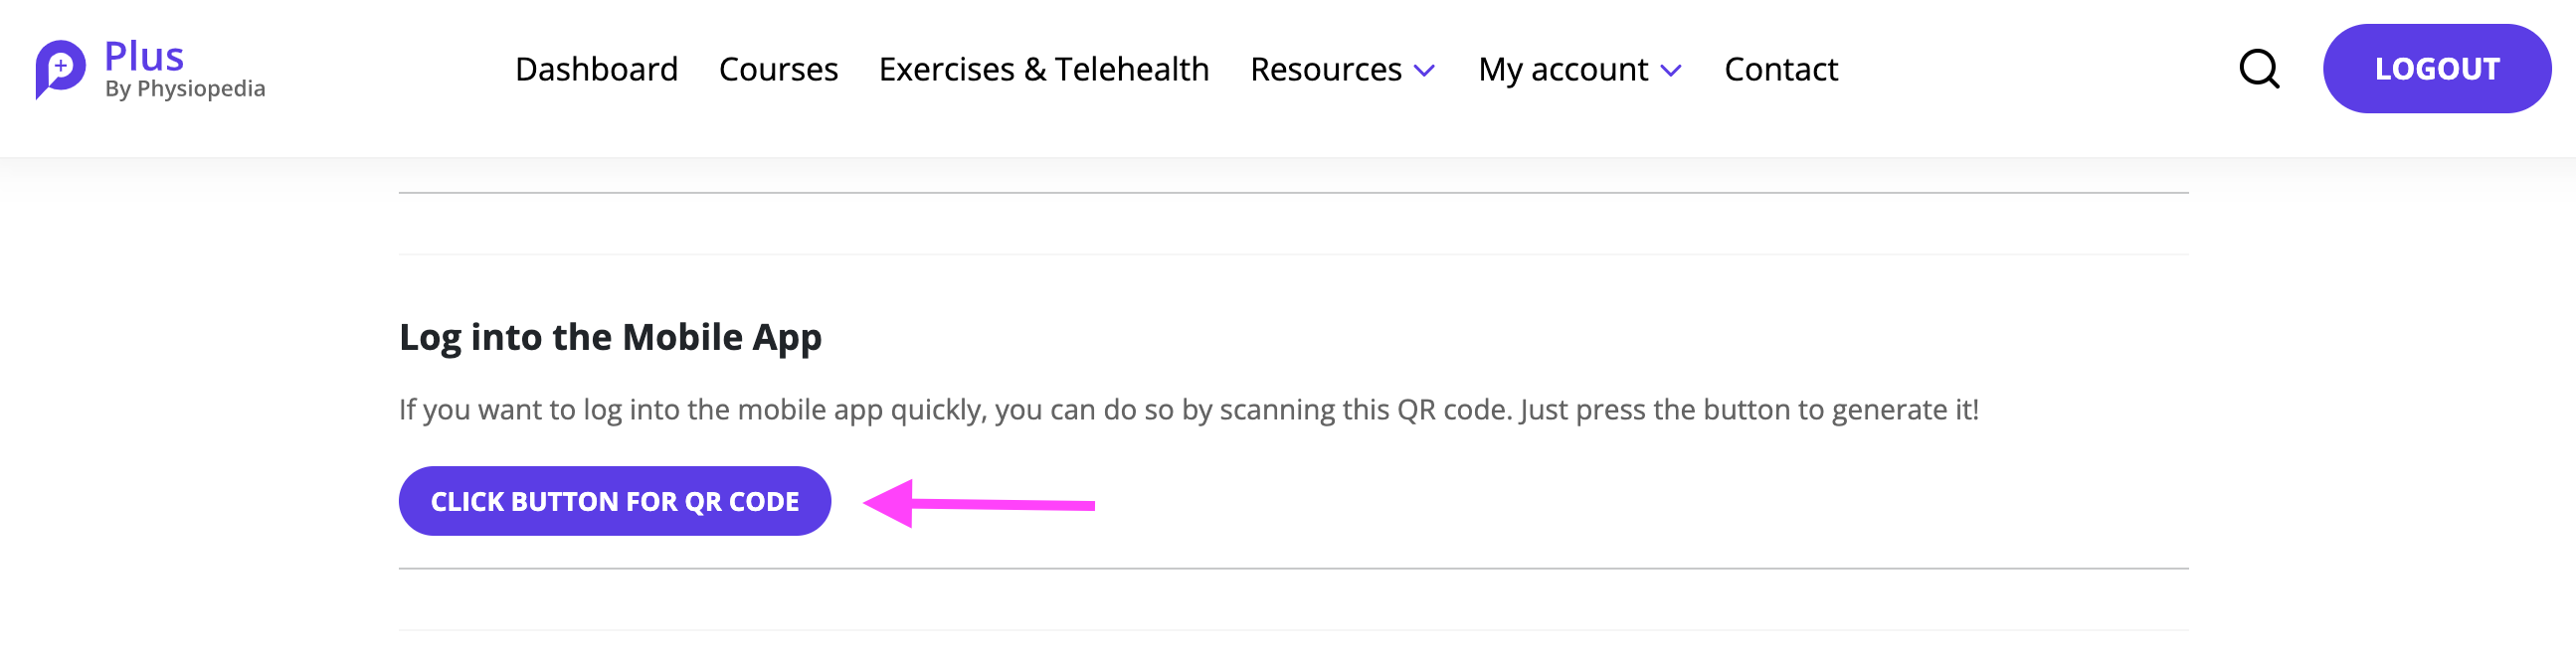Open Exercises & Telehealth
This screenshot has height=662, width=2576.
pyautogui.click(x=1044, y=69)
